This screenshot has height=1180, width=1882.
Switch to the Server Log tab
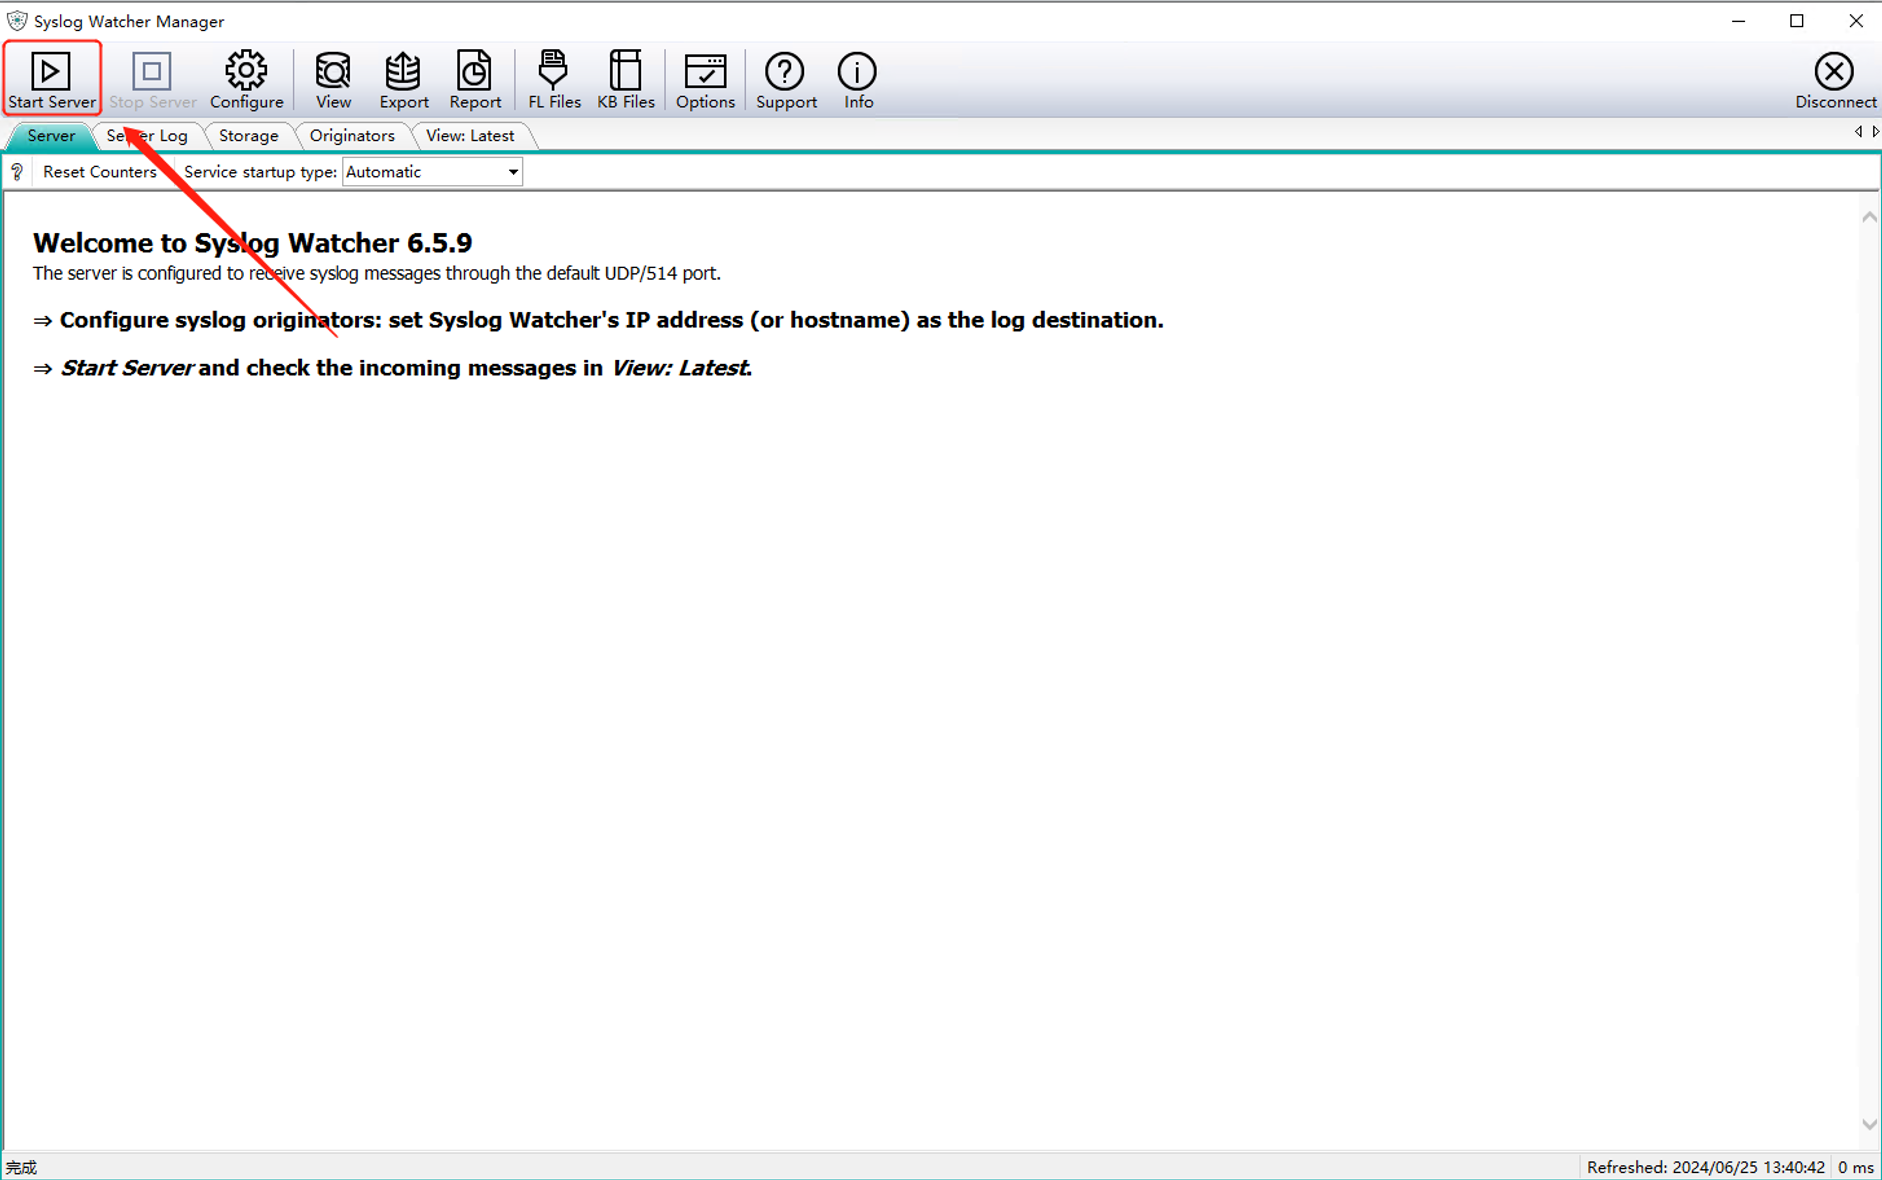(x=147, y=136)
